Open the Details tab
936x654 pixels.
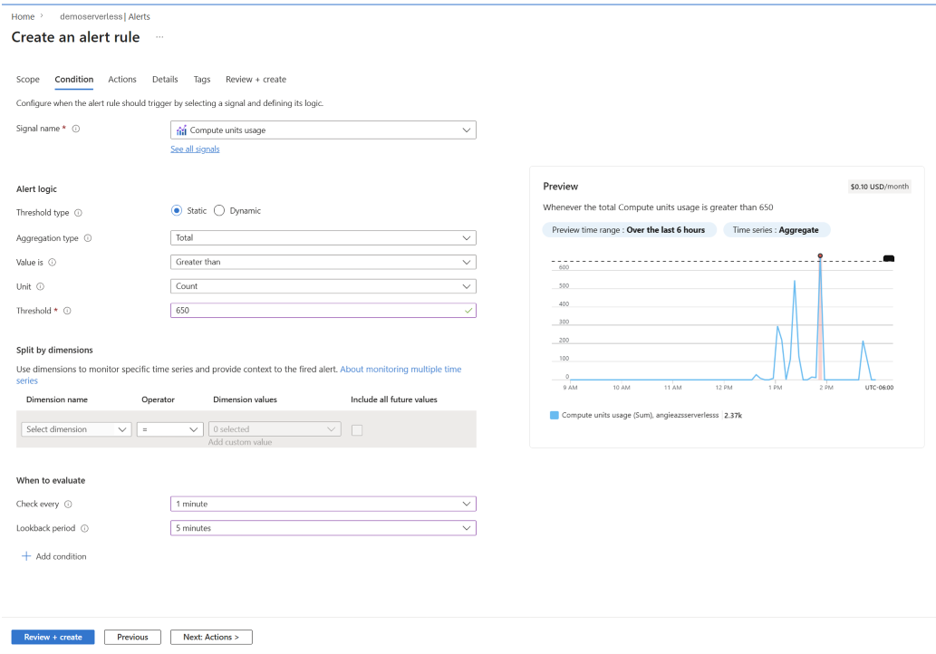pos(165,79)
